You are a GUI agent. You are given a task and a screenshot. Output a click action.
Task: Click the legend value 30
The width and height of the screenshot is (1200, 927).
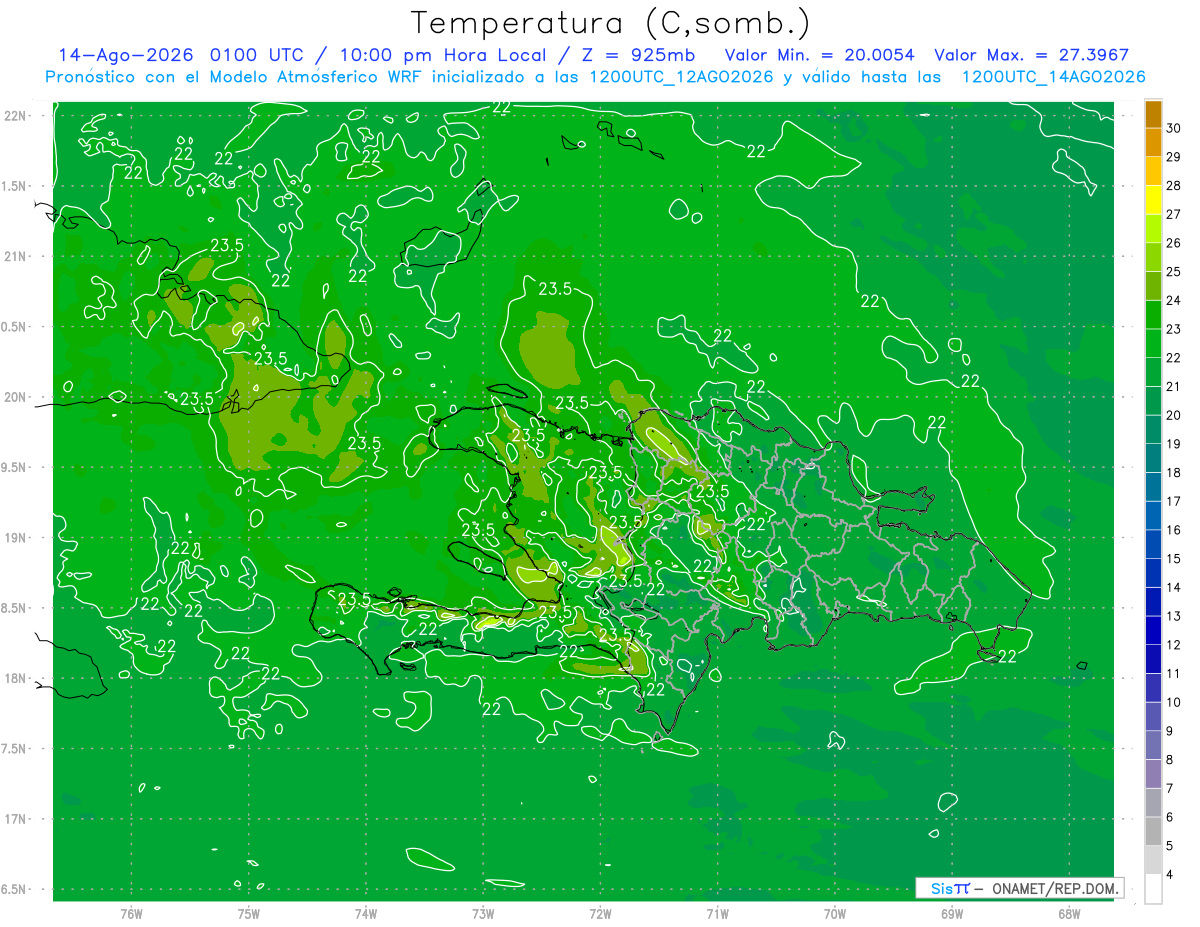(1174, 128)
